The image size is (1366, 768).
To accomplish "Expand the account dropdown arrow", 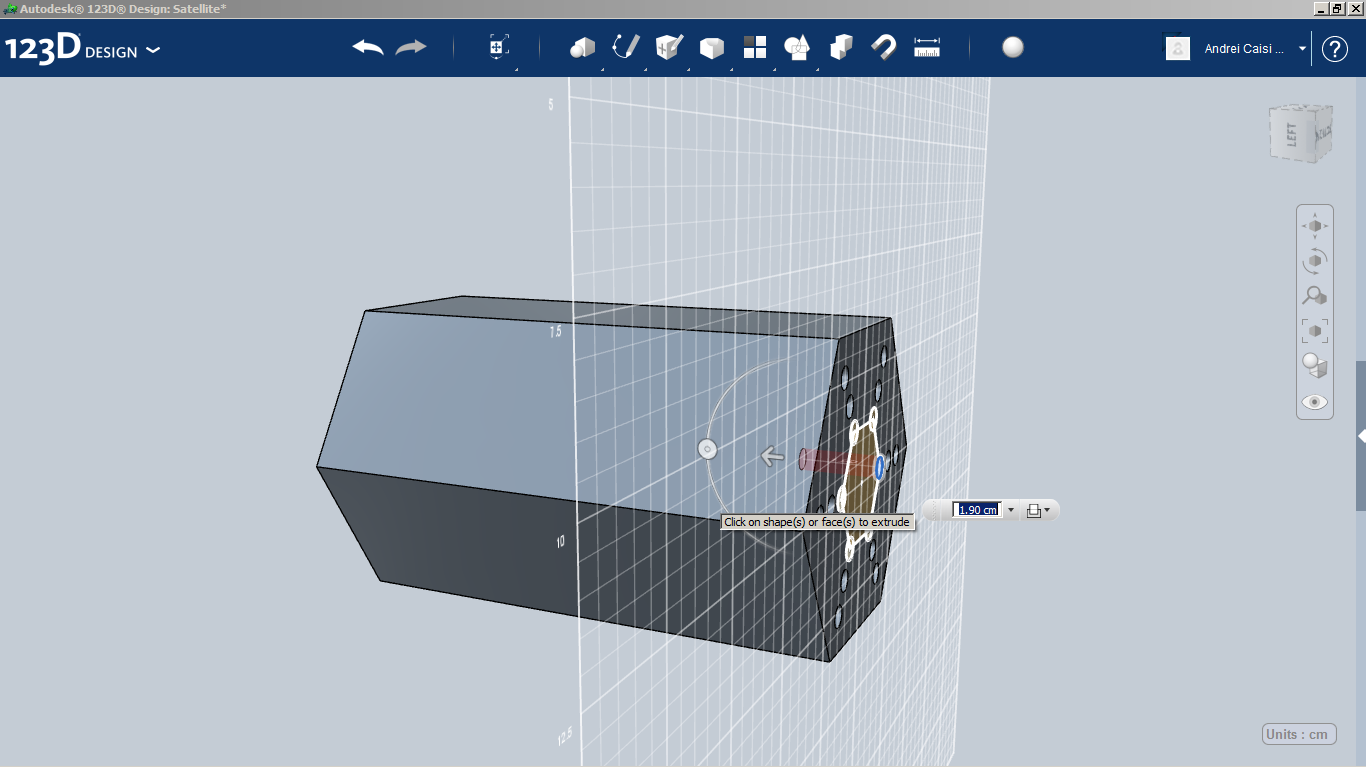I will (1302, 48).
